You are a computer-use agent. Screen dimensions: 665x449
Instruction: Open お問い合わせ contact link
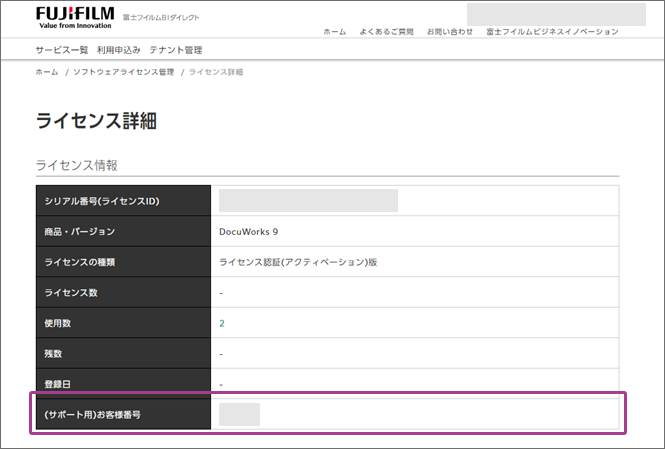pos(450,32)
